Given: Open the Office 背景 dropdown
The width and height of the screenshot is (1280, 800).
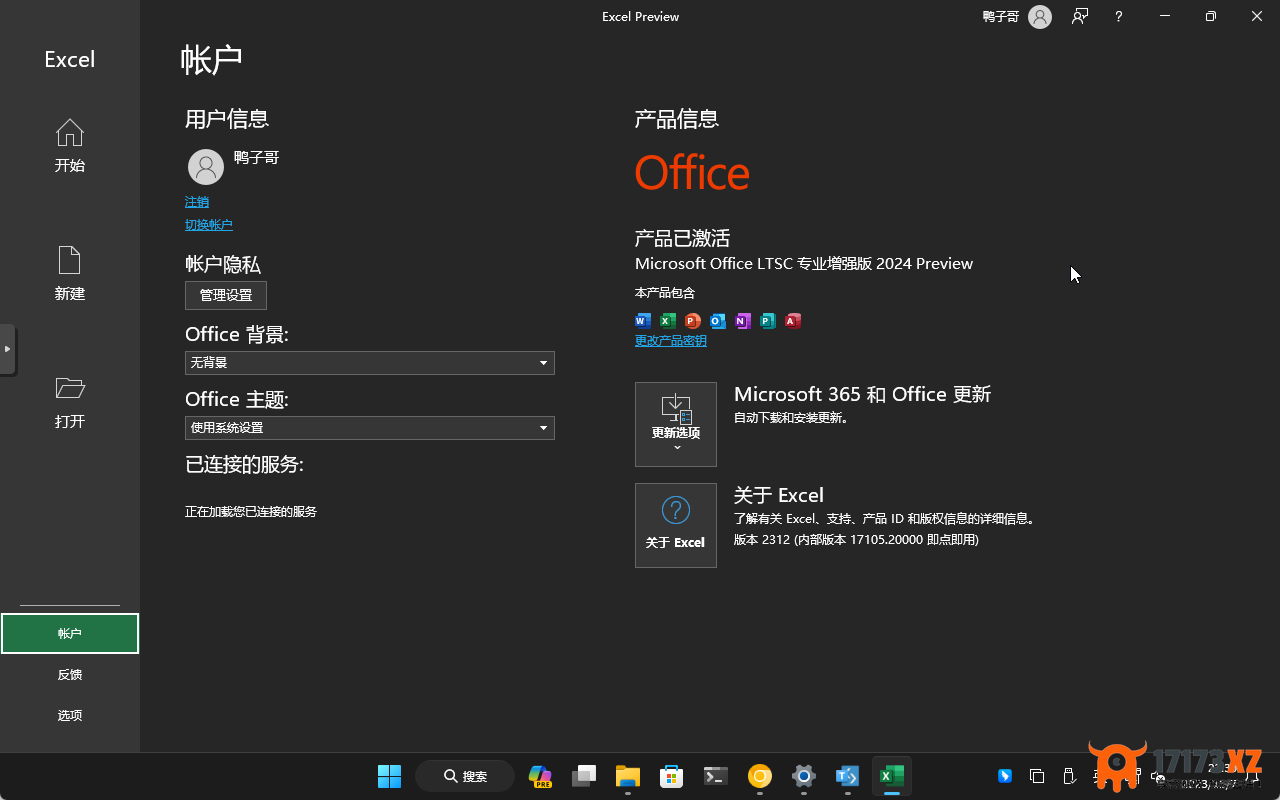Looking at the screenshot, I should pyautogui.click(x=370, y=363).
